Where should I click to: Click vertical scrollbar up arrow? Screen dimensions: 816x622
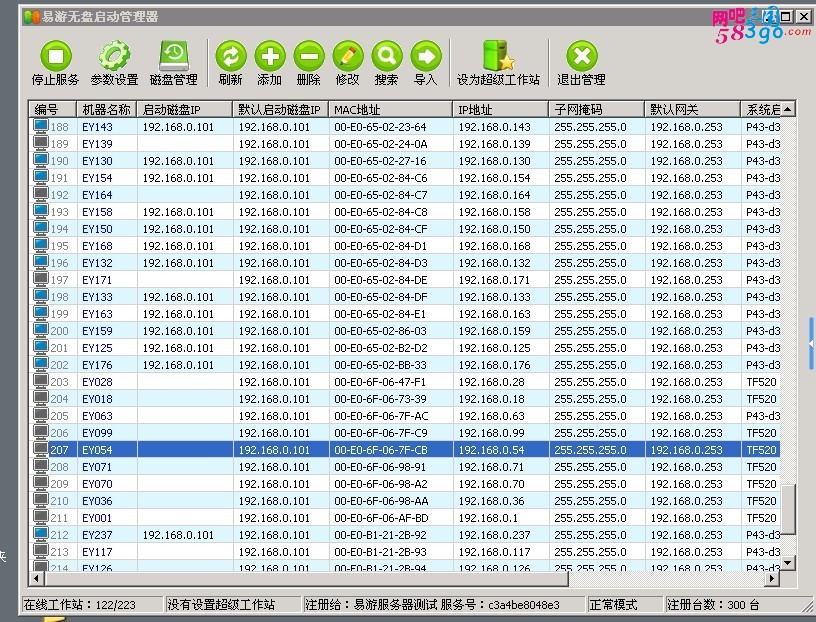point(788,109)
